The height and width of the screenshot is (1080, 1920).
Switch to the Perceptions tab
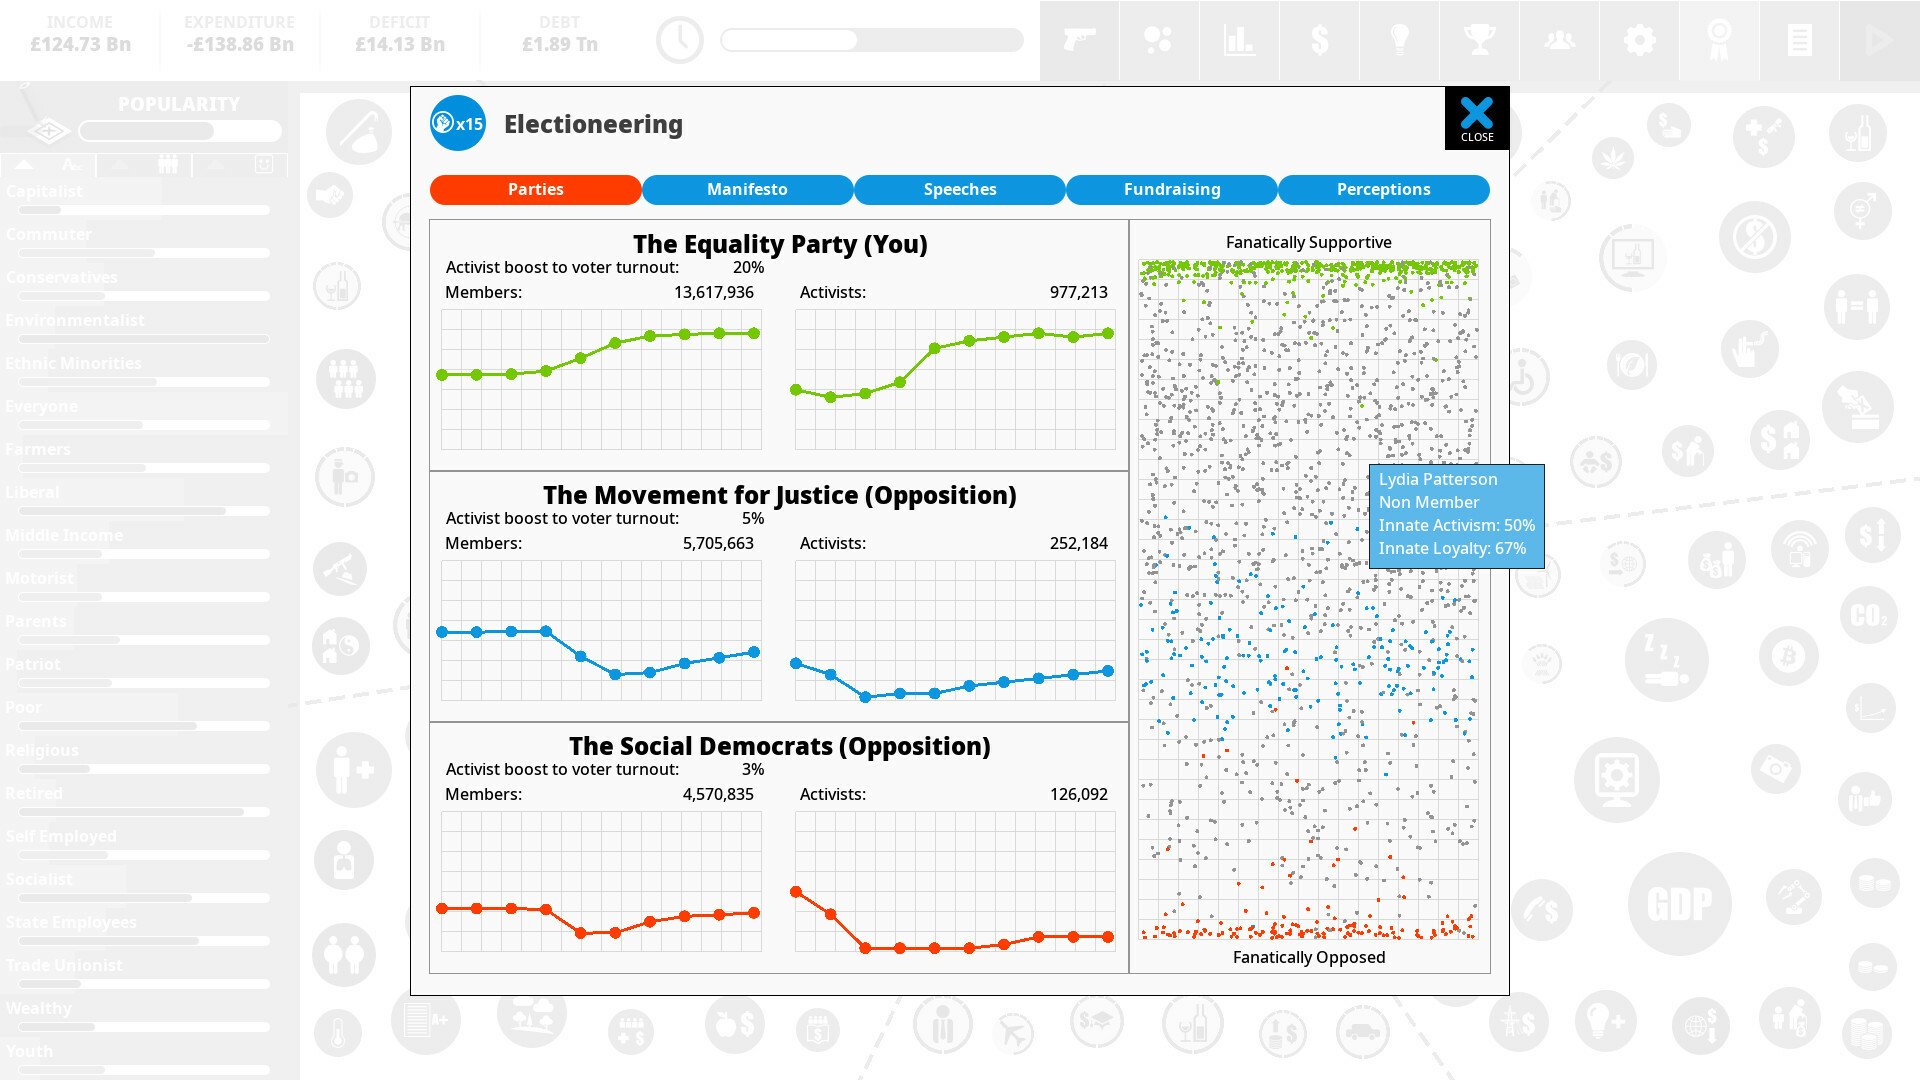pos(1383,189)
